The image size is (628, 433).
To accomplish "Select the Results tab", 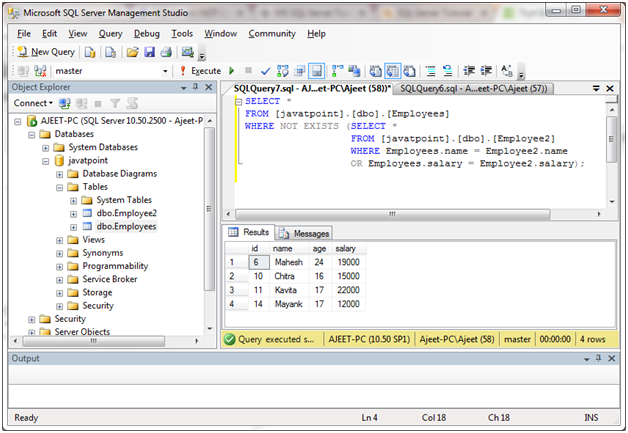I will point(249,232).
